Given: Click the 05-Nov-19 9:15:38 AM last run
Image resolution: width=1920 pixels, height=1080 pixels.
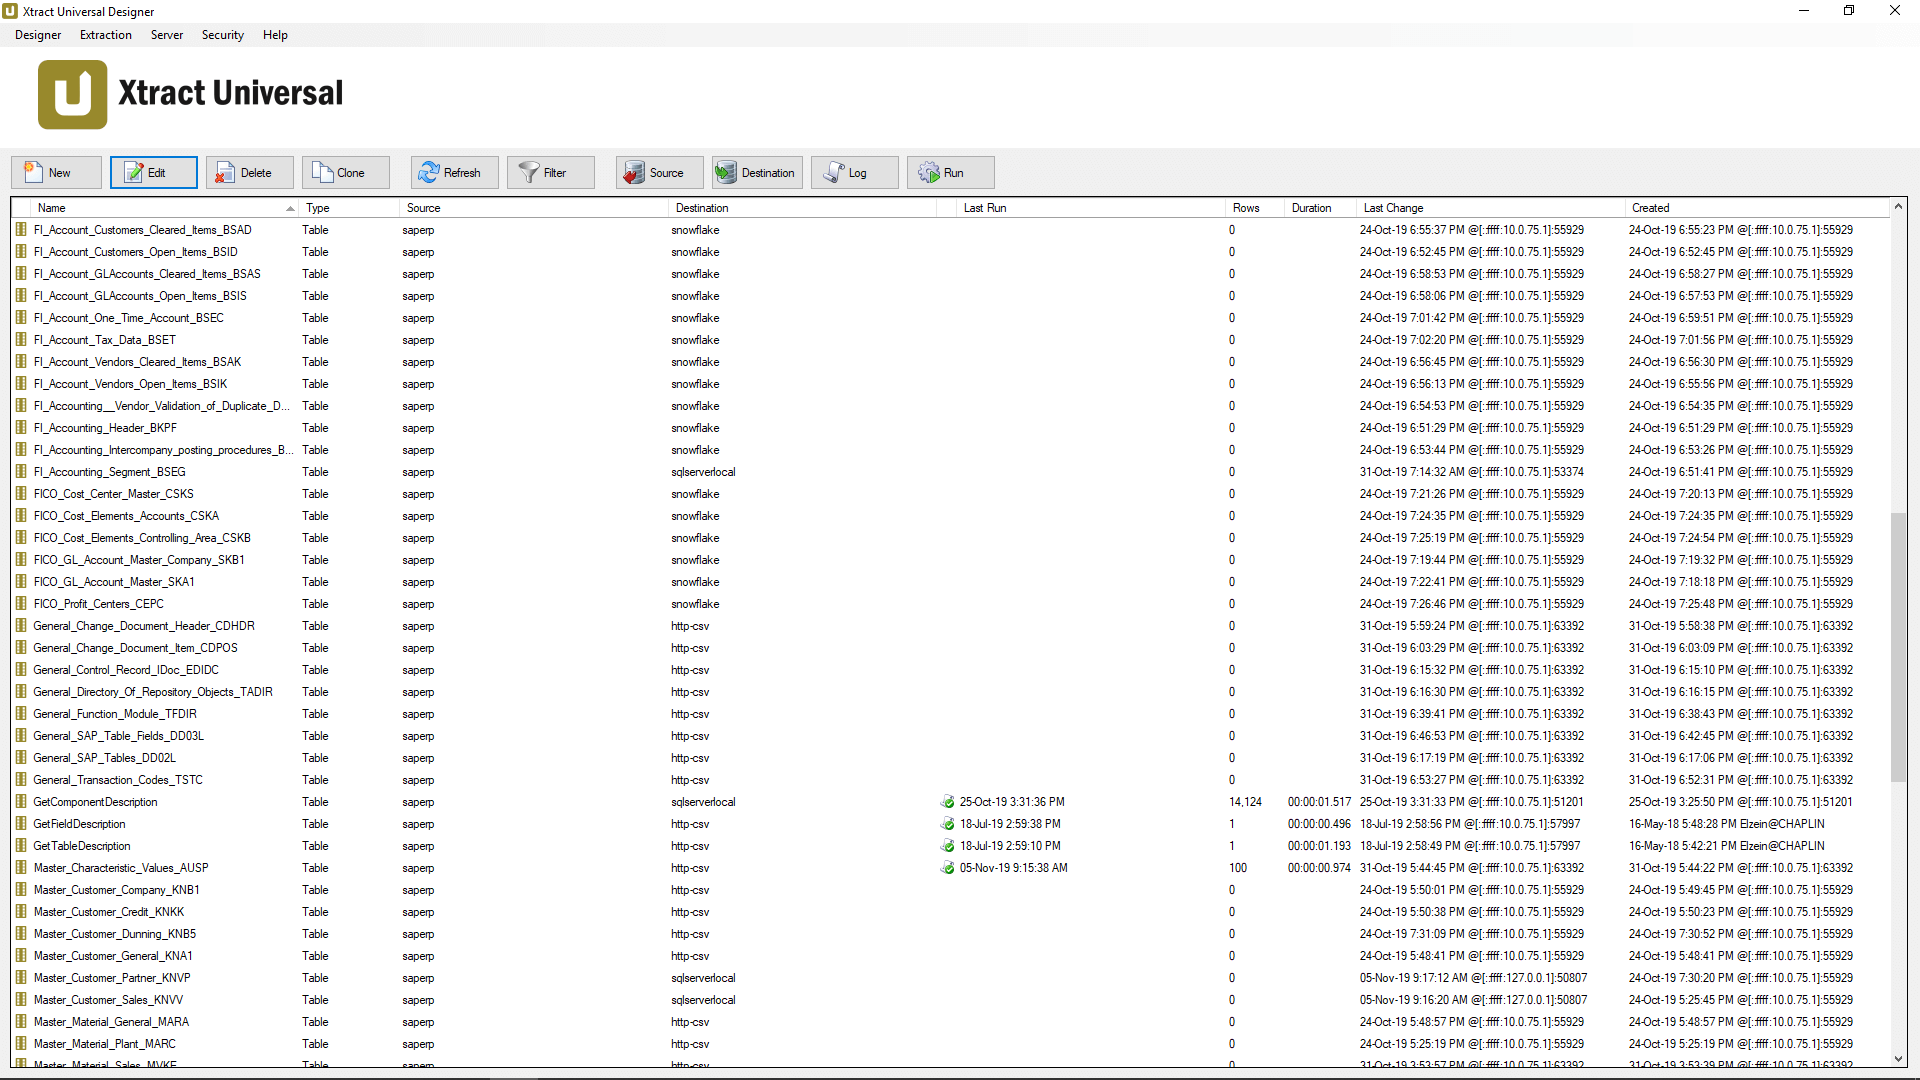Looking at the screenshot, I should coord(1014,868).
